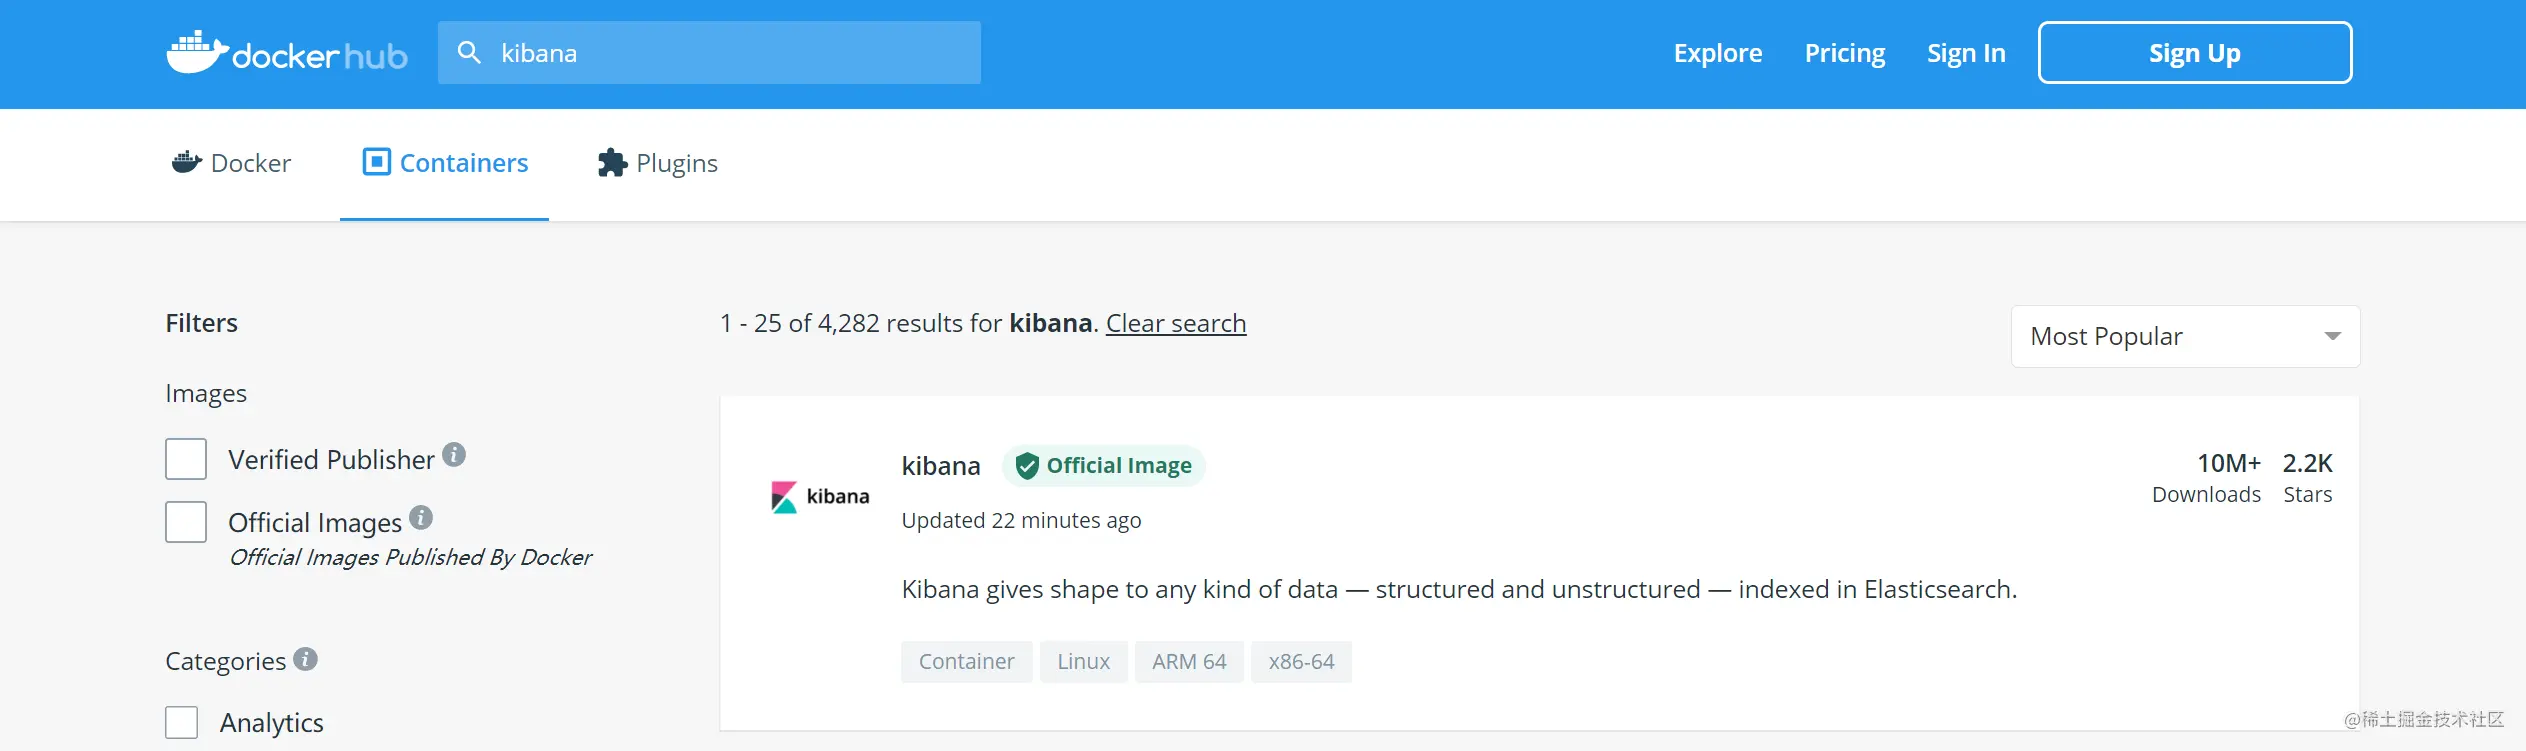Tick the Analytics category checkbox

click(181, 722)
